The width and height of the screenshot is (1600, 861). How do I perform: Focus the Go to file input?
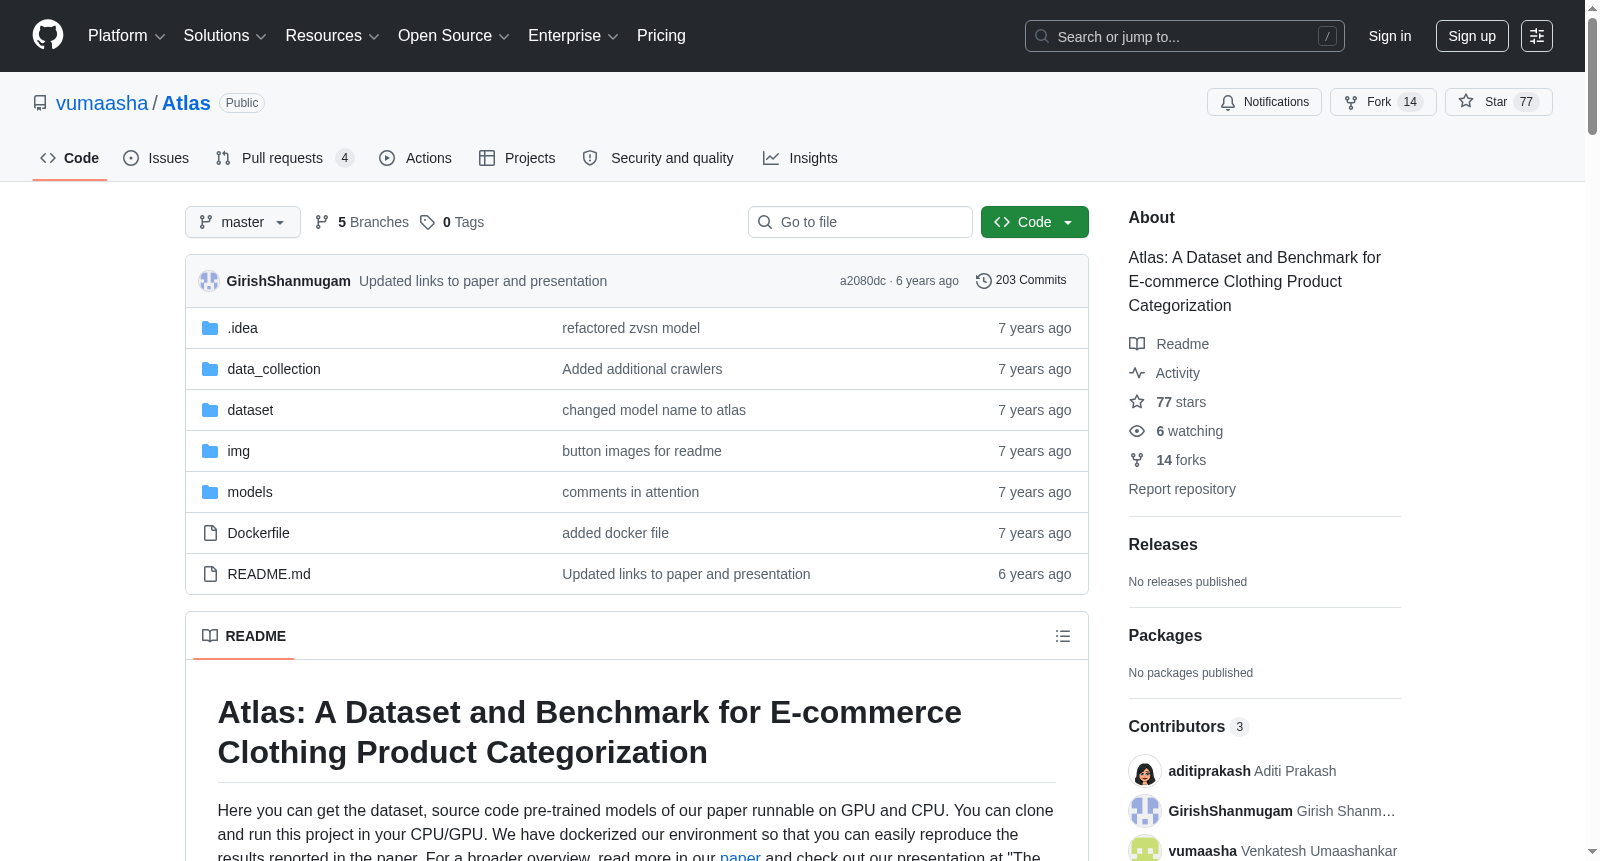(860, 222)
